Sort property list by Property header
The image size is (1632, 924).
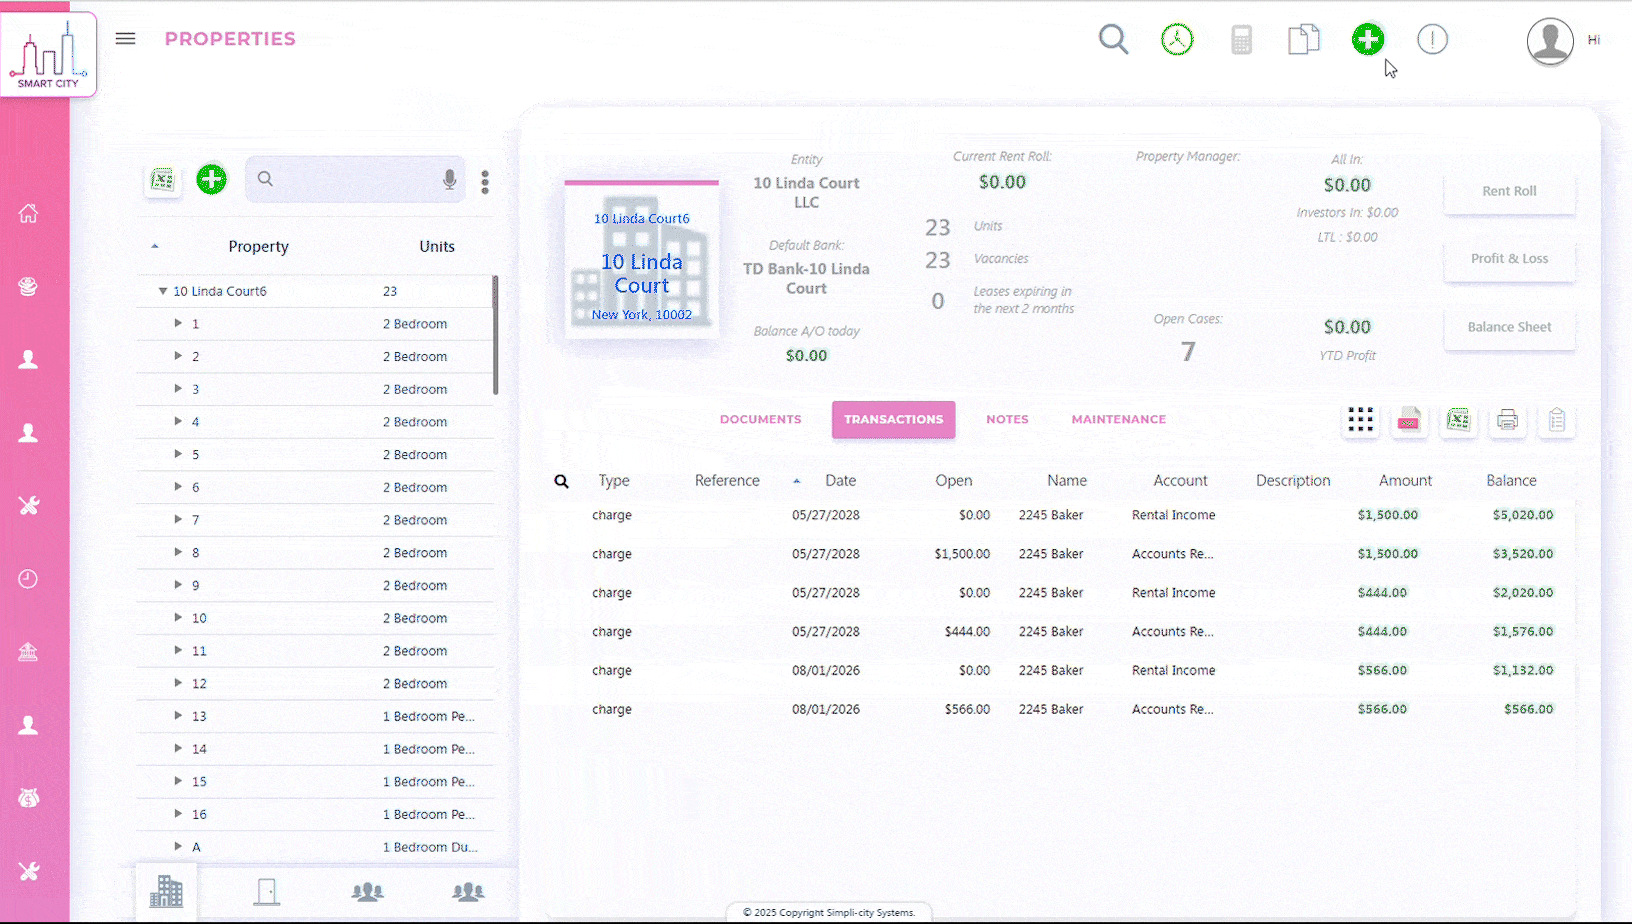(258, 246)
